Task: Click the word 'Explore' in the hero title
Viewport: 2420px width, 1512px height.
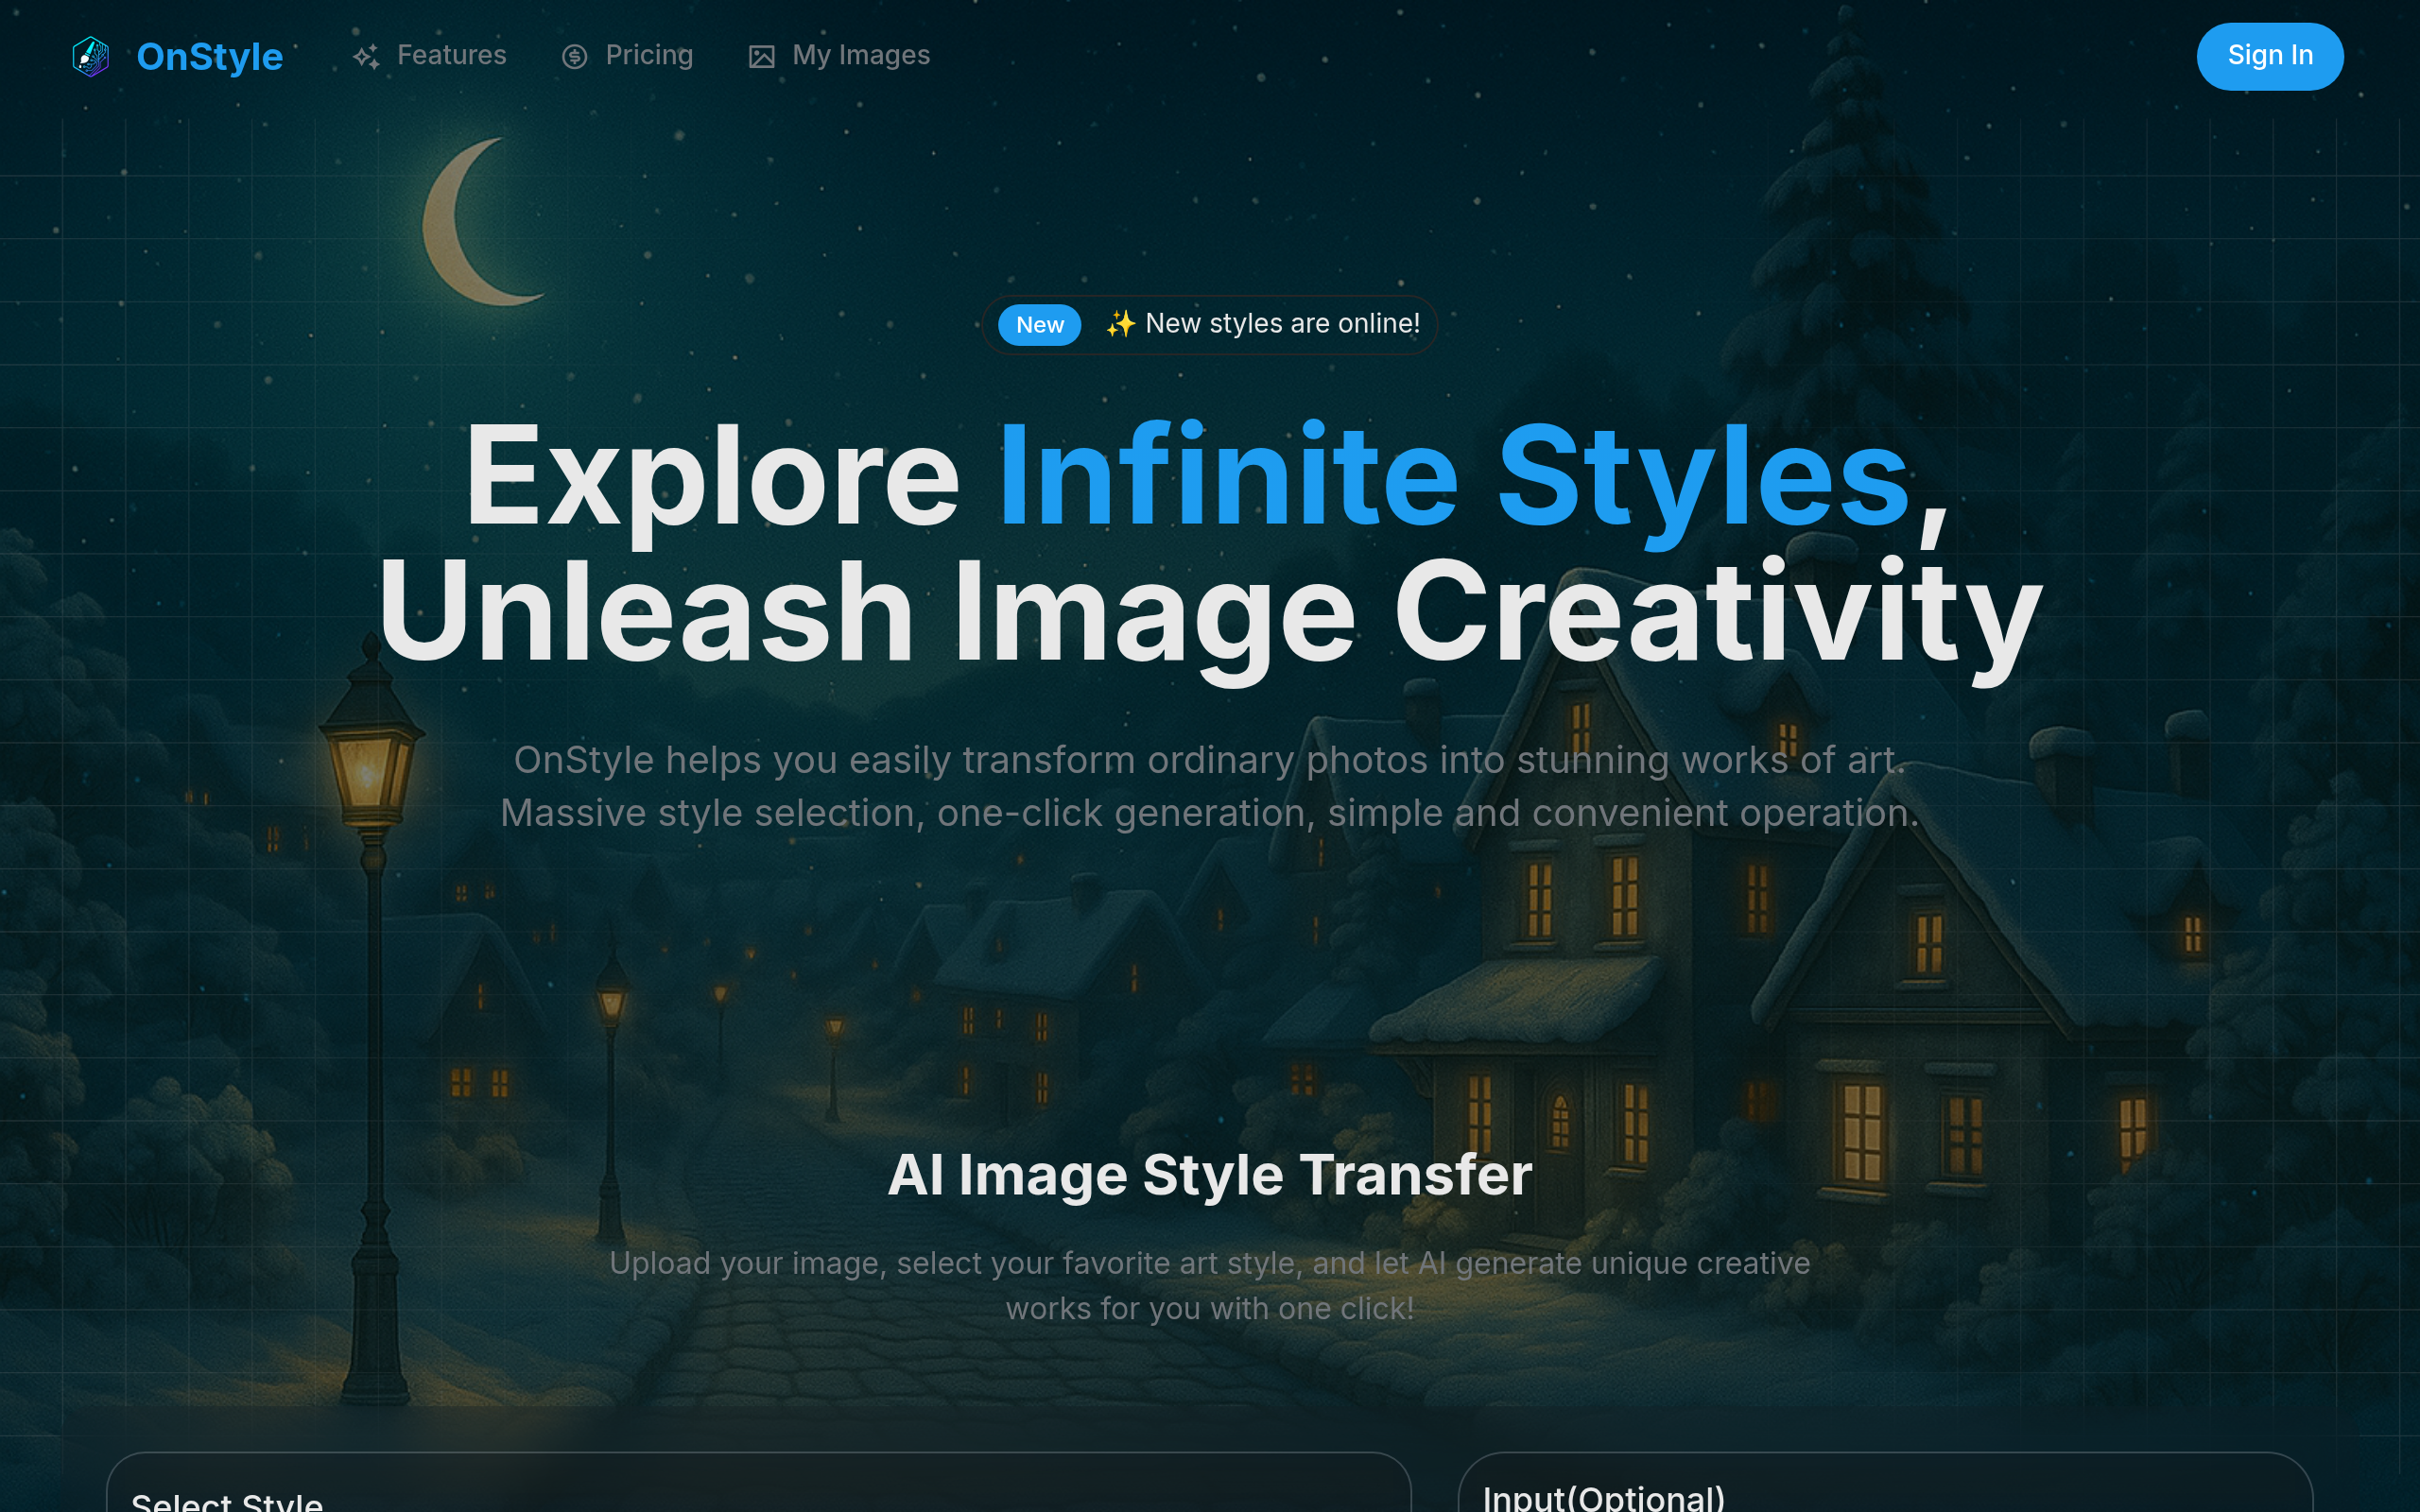Action: (x=711, y=477)
